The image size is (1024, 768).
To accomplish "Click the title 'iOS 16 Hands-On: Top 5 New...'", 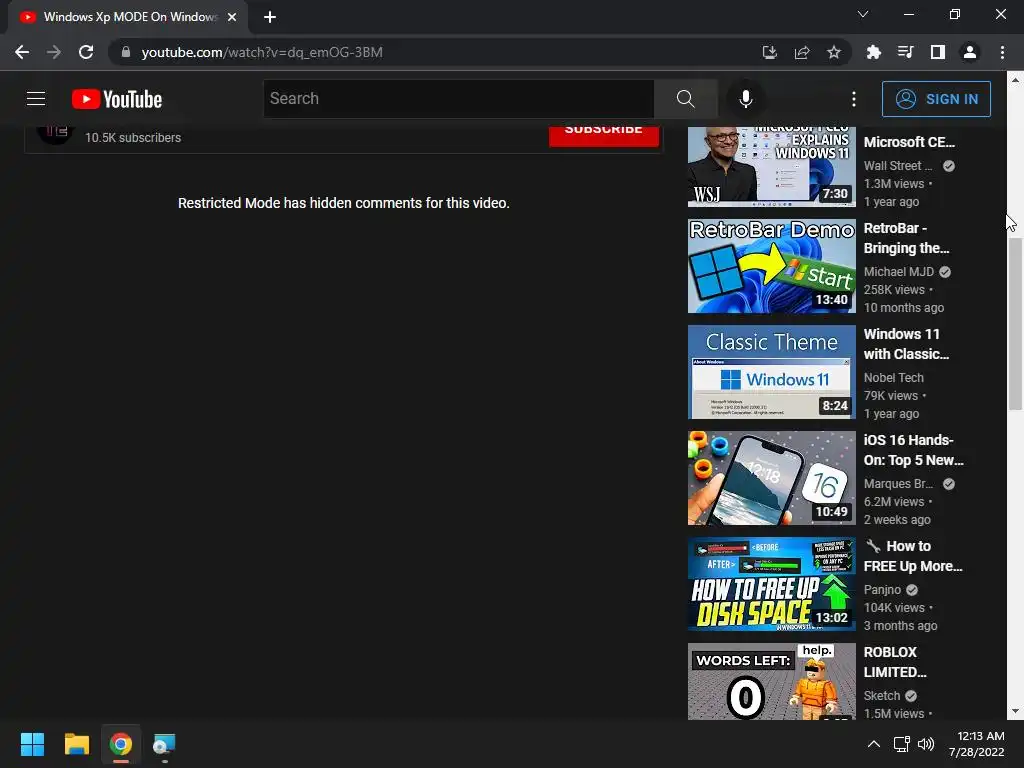I will (x=914, y=450).
